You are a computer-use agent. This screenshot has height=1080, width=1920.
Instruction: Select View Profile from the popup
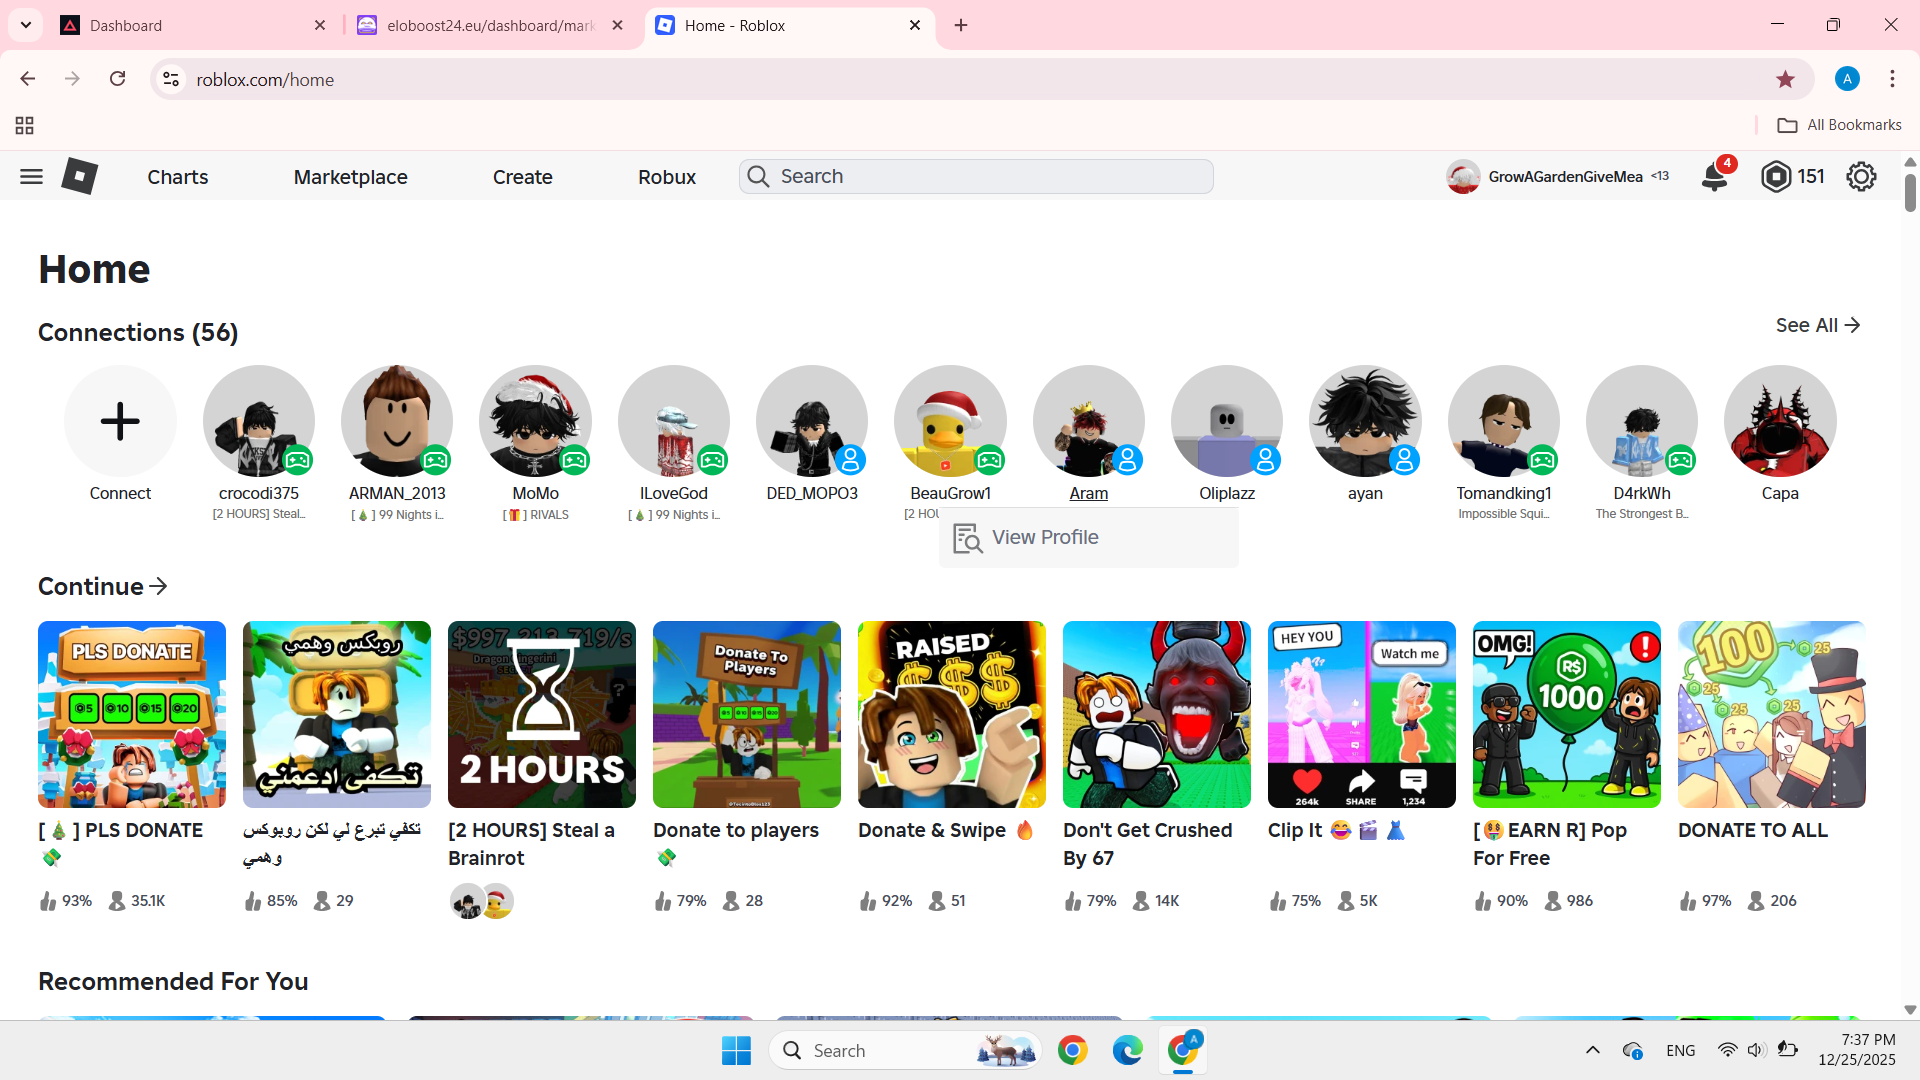(1089, 538)
